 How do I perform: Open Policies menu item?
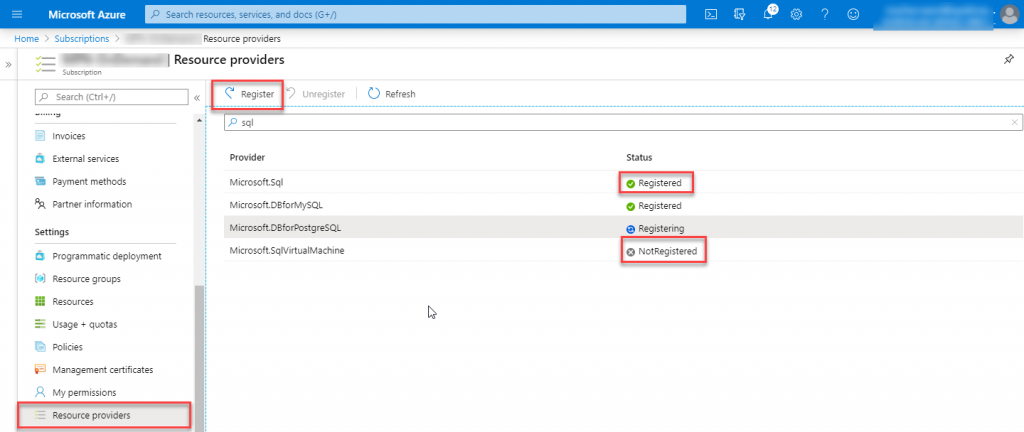coord(67,347)
